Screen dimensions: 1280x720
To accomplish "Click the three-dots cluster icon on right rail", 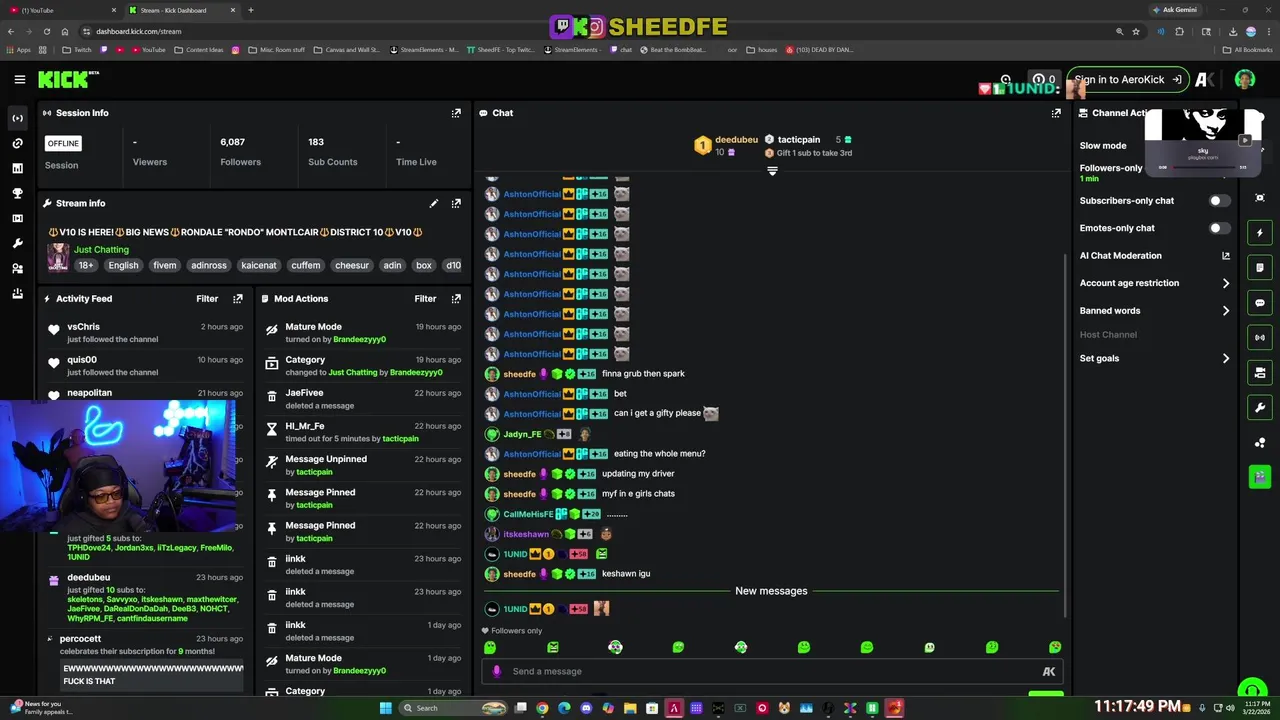I will point(1260,443).
